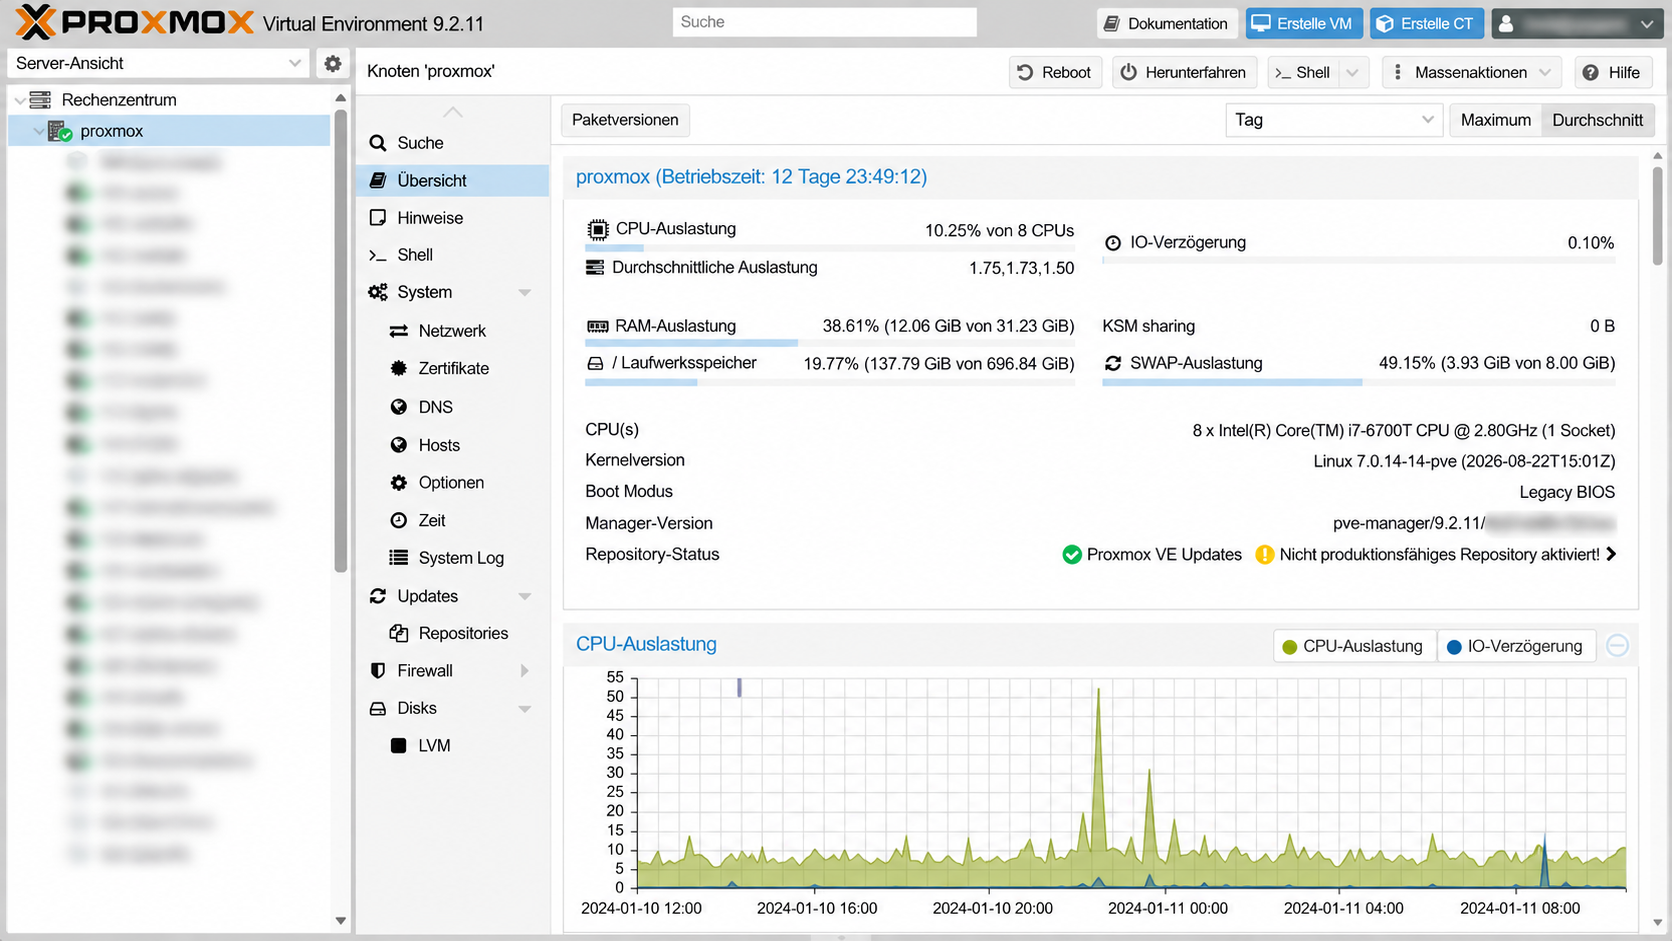Open the Zertifikate menu item

pos(452,368)
